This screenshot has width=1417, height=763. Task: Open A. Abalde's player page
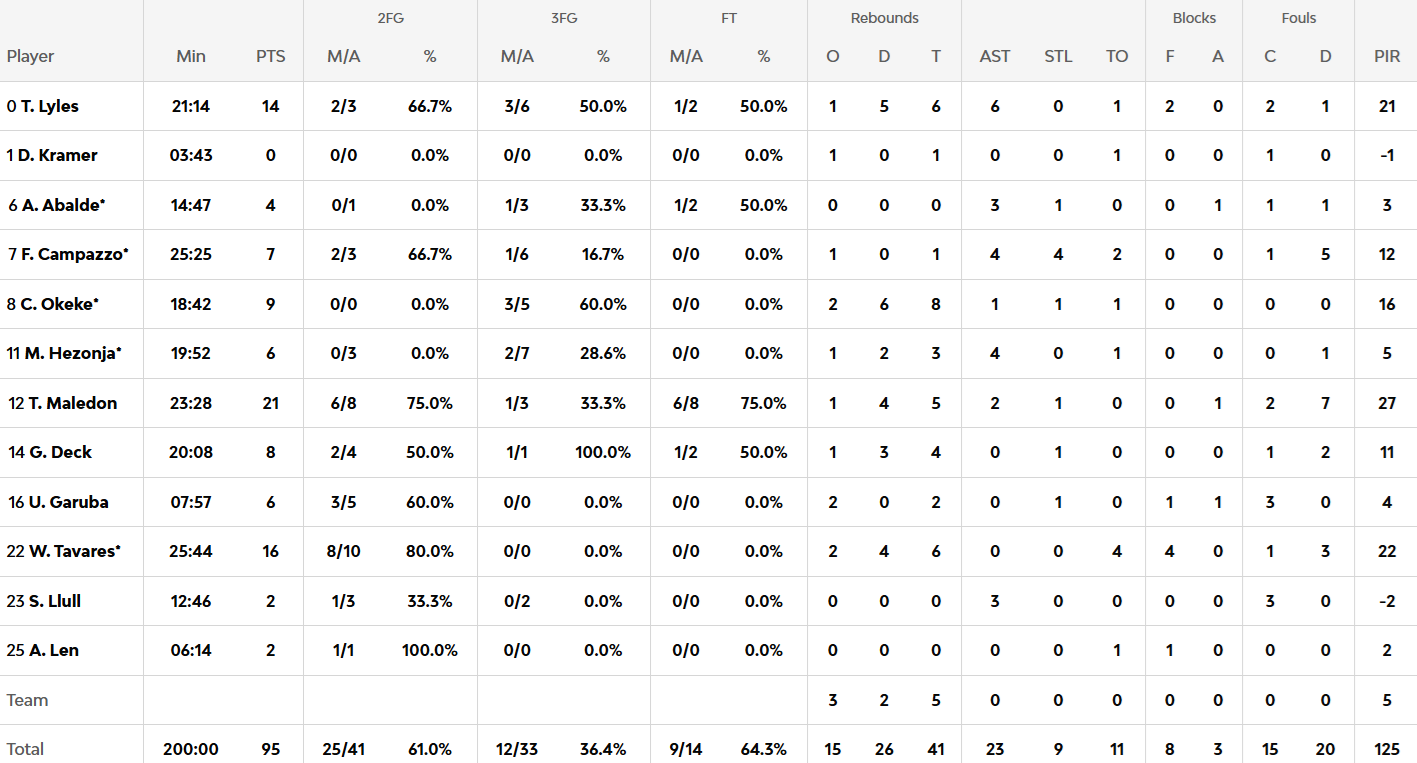point(63,205)
